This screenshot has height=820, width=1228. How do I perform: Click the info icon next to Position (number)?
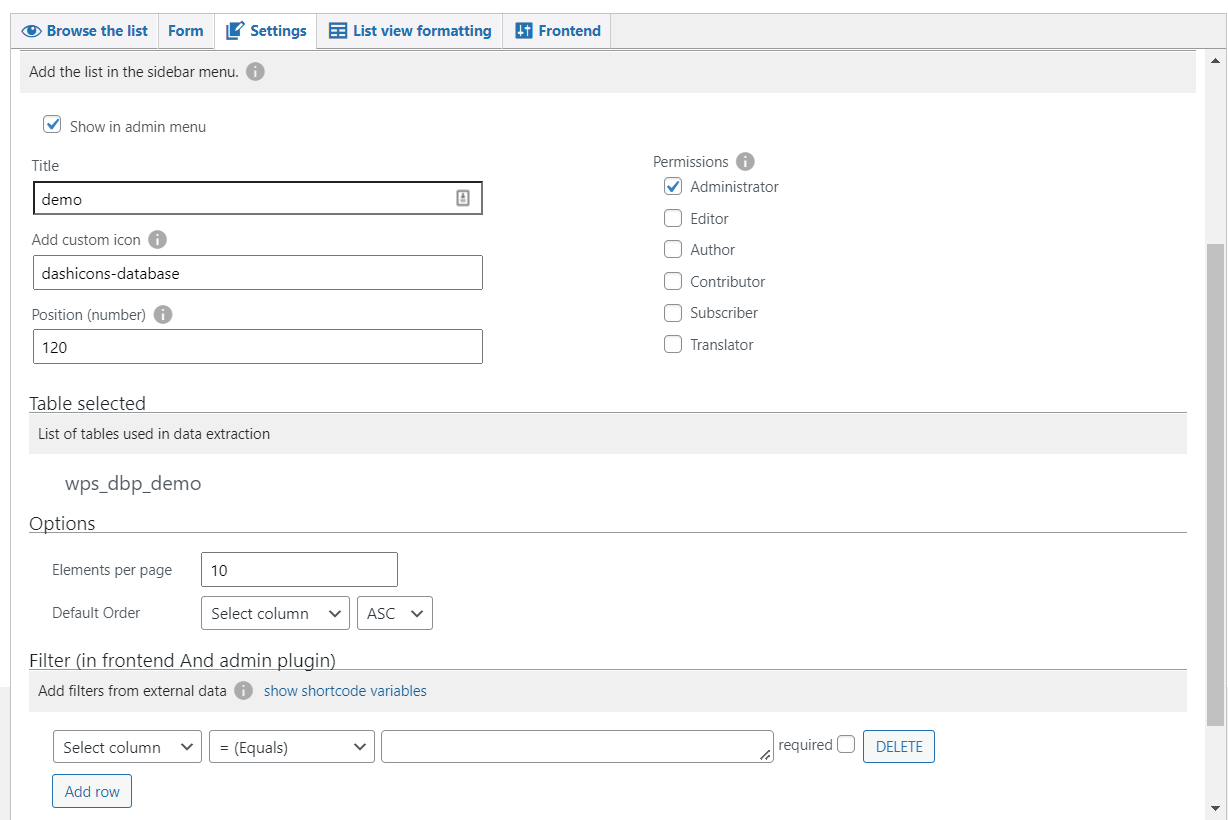163,314
